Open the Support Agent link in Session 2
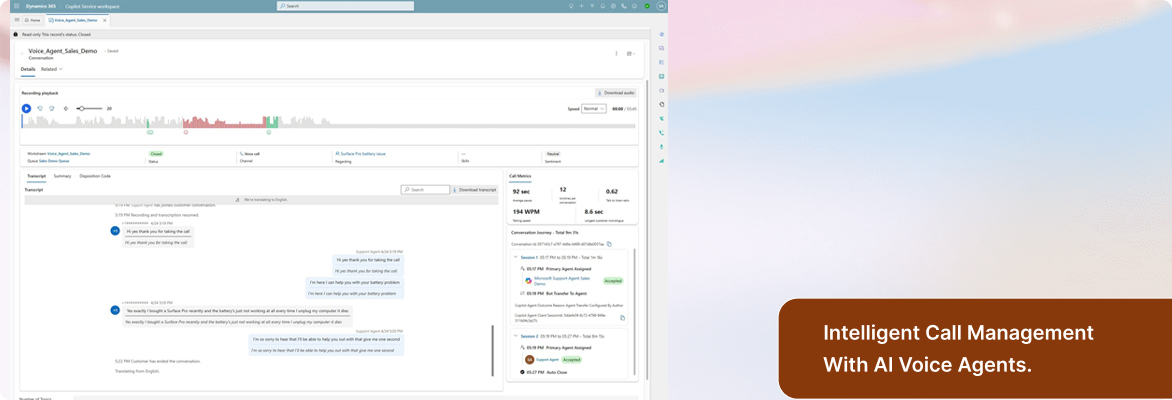This screenshot has width=1172, height=400. click(x=547, y=360)
